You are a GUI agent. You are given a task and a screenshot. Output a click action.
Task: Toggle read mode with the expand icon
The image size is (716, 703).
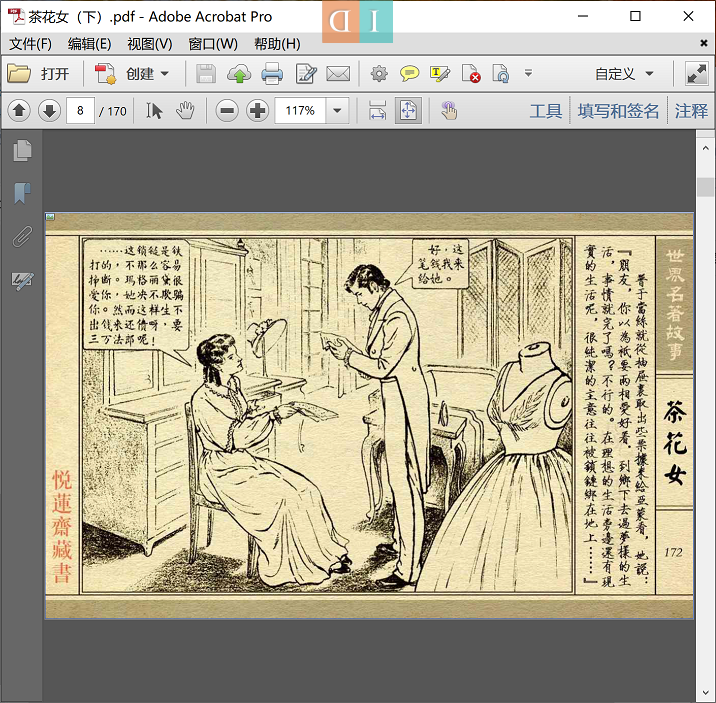pos(696,73)
